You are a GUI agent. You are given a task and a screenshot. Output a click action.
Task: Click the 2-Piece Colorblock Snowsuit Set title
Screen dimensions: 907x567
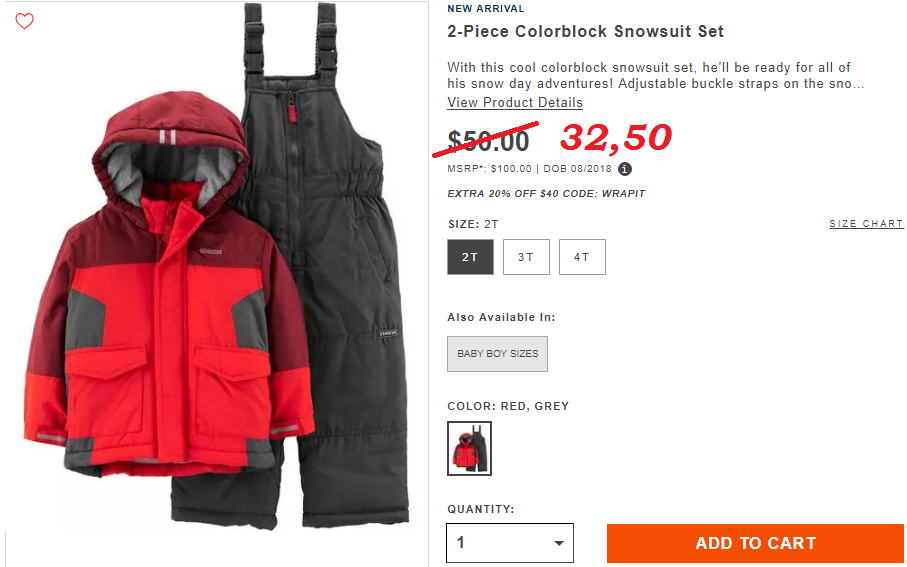point(585,31)
